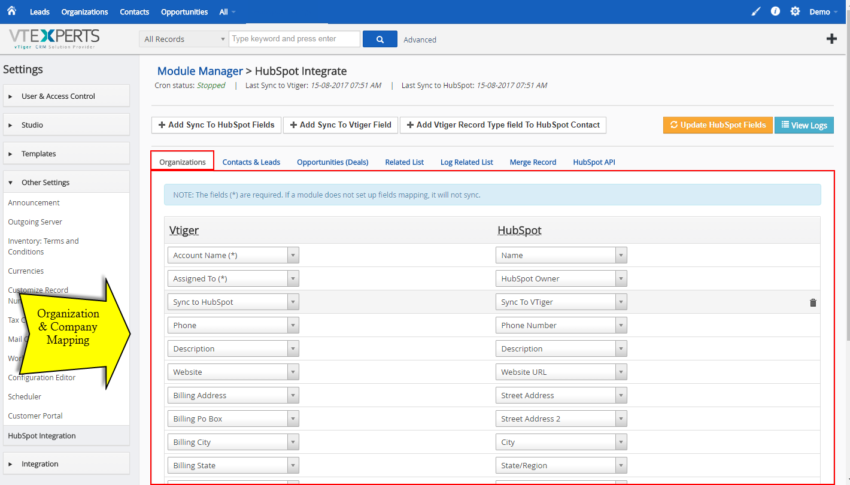Open the State/Region dropdown
The width and height of the screenshot is (850, 485).
coord(561,465)
